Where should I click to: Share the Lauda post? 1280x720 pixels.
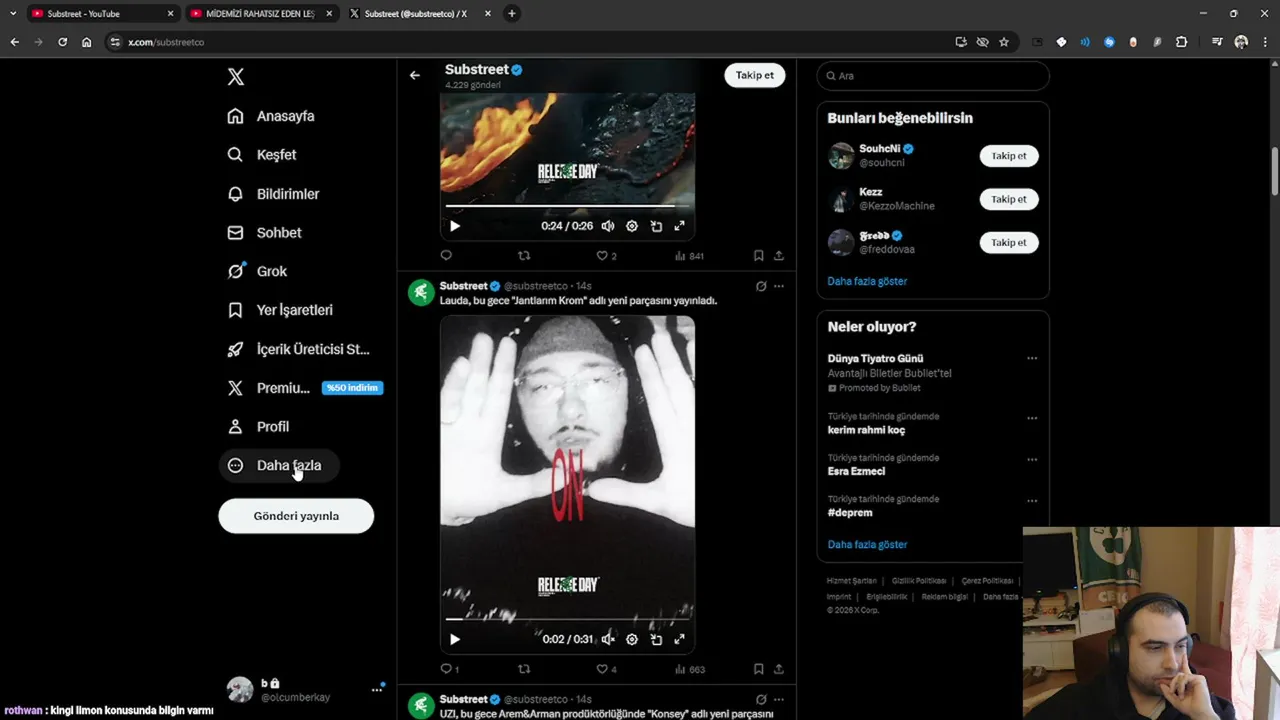(x=779, y=669)
